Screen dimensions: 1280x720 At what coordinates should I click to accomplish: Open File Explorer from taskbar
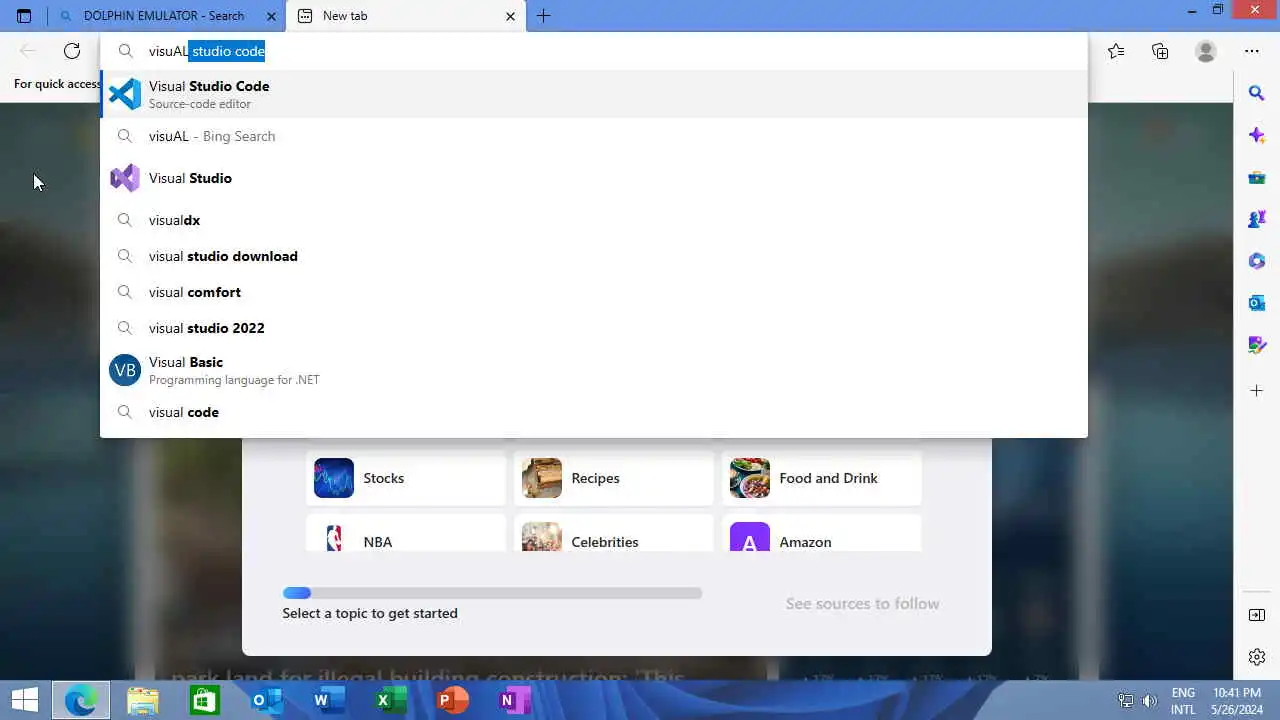tap(143, 700)
